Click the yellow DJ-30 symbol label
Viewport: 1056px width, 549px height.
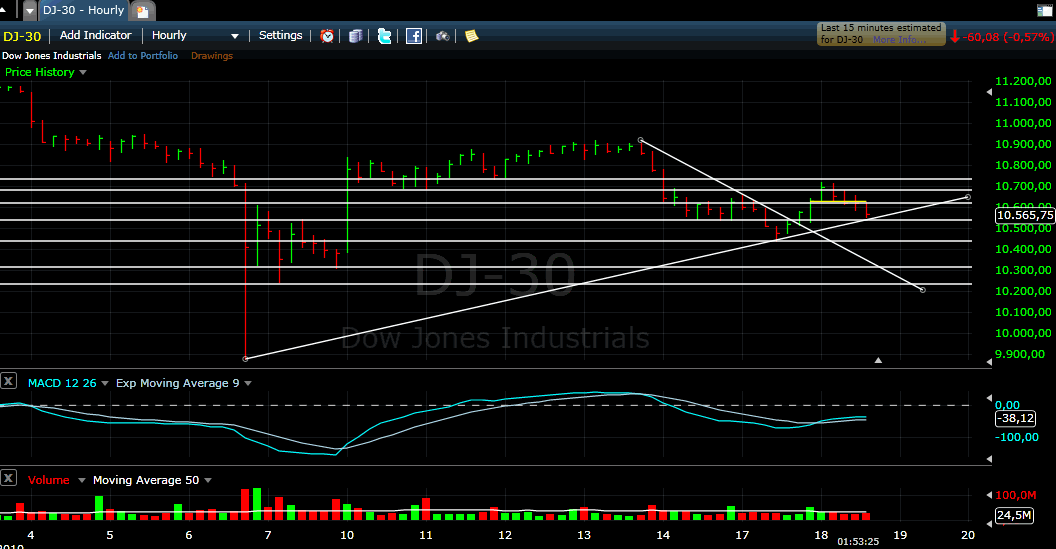(x=22, y=36)
